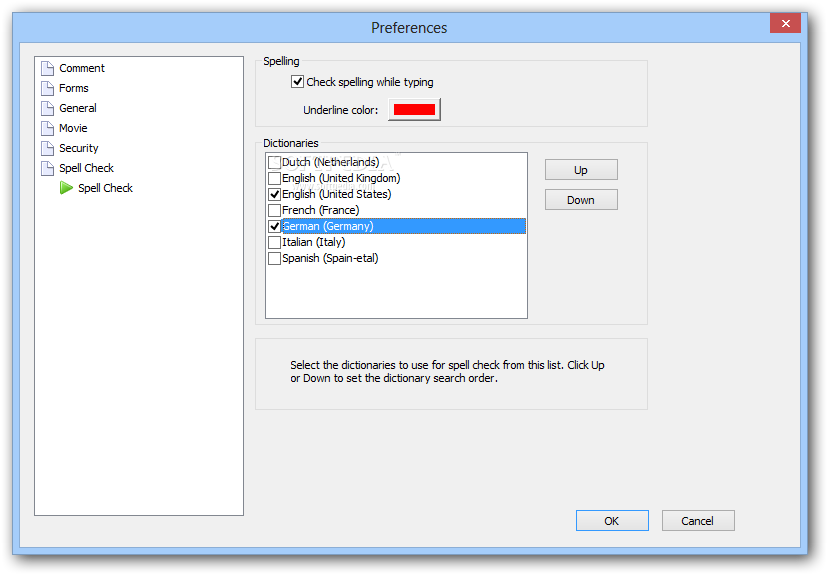Viewport: 828px width, 575px height.
Task: Select General in the category tree
Action: [x=78, y=108]
